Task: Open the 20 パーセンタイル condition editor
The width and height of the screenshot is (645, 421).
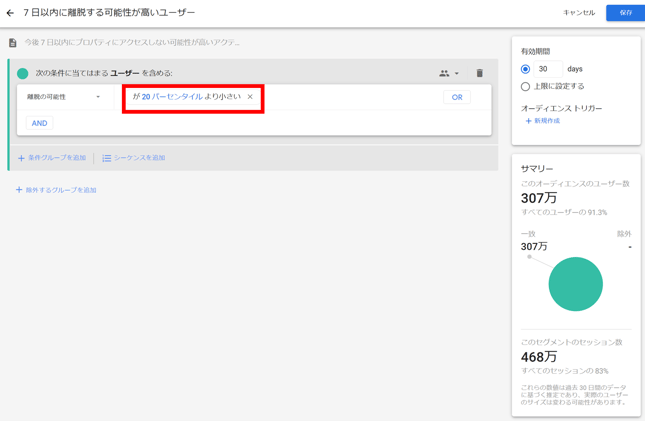Action: coord(186,97)
